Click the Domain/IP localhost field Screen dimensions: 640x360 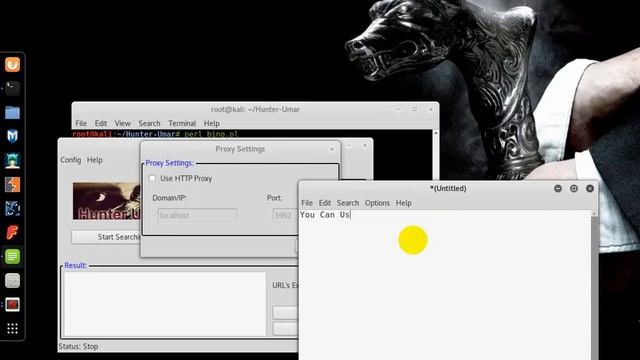click(197, 215)
